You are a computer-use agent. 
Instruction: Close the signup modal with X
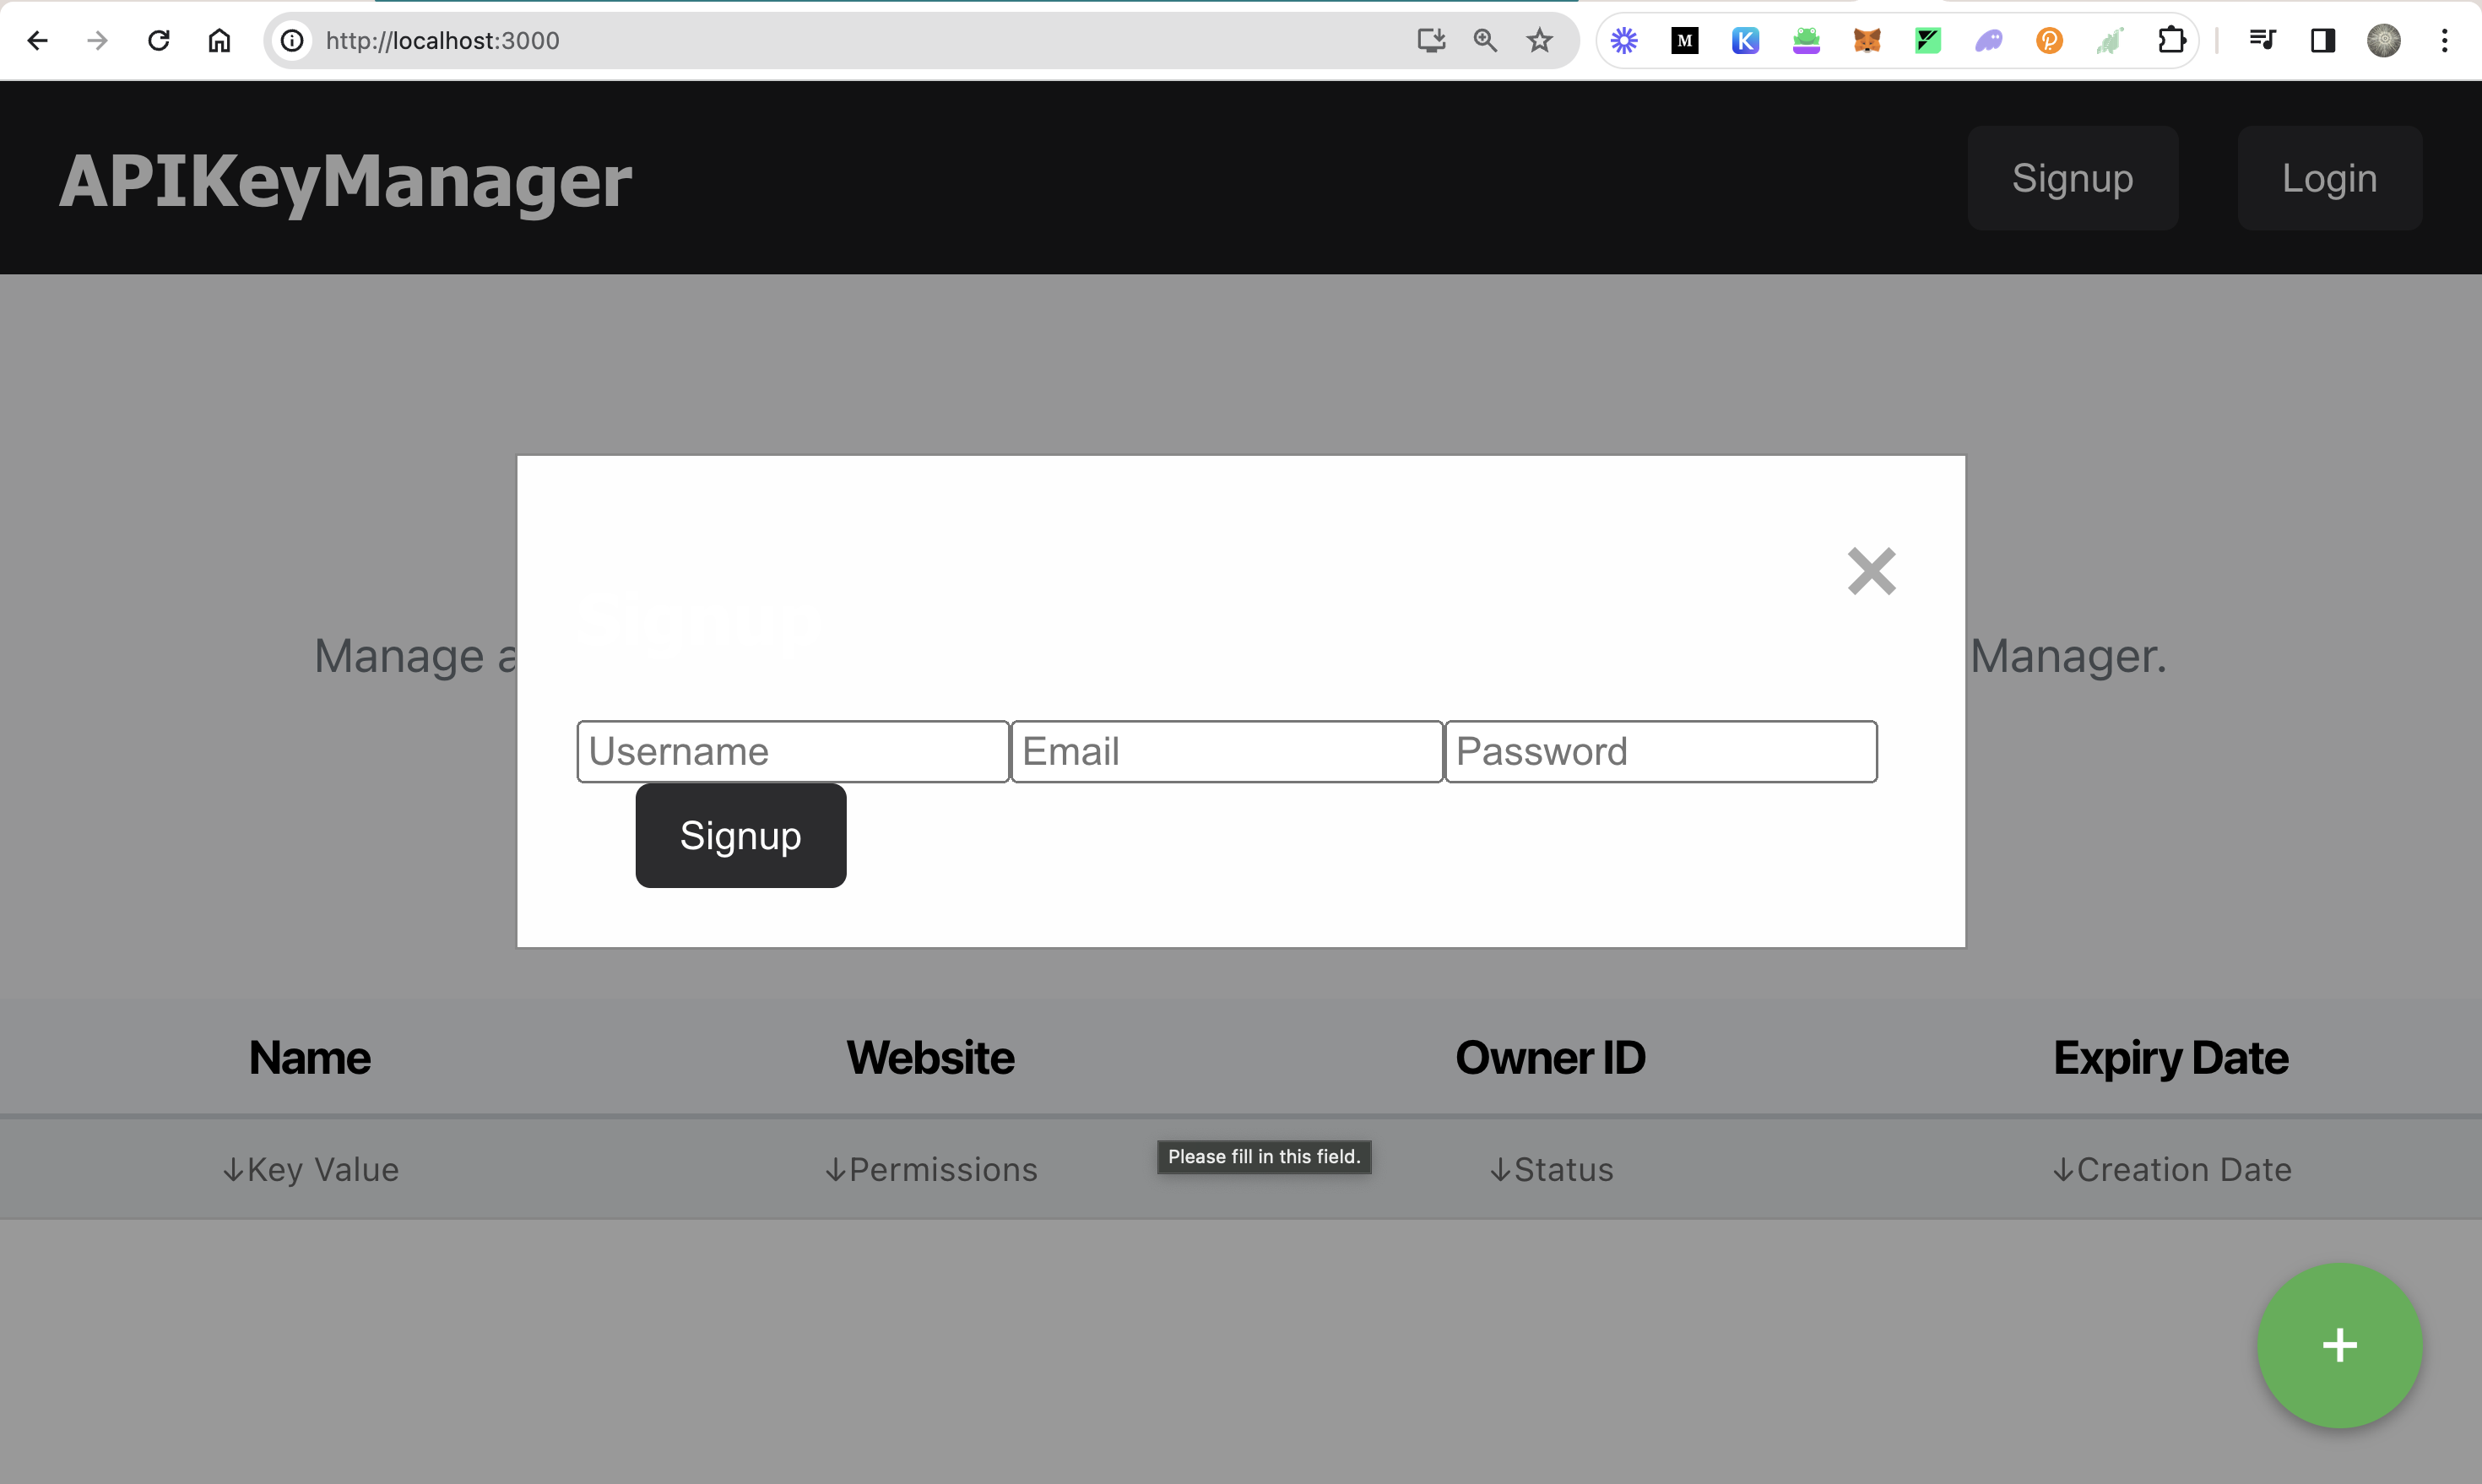pyautogui.click(x=1871, y=571)
